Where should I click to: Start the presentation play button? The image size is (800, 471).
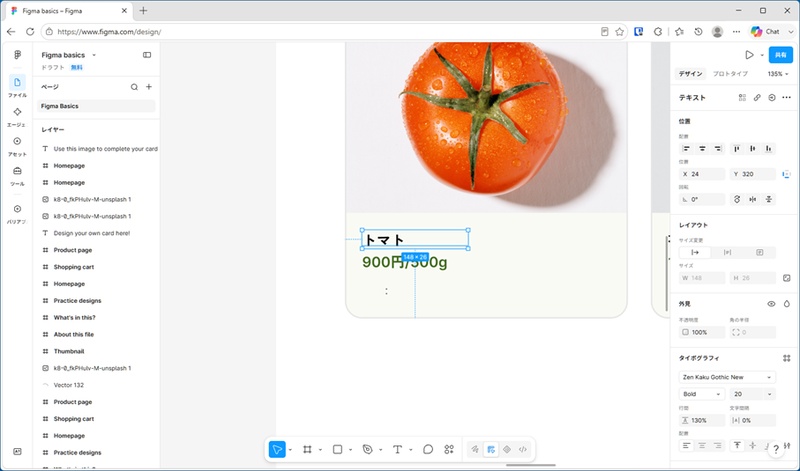[749, 55]
